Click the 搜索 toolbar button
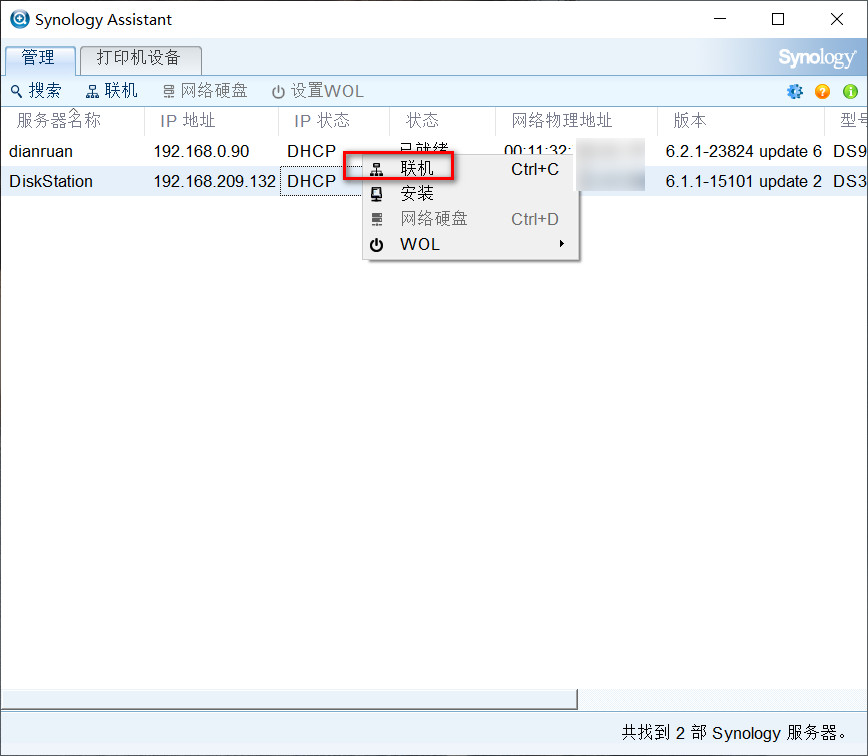The width and height of the screenshot is (868, 756). pos(37,91)
